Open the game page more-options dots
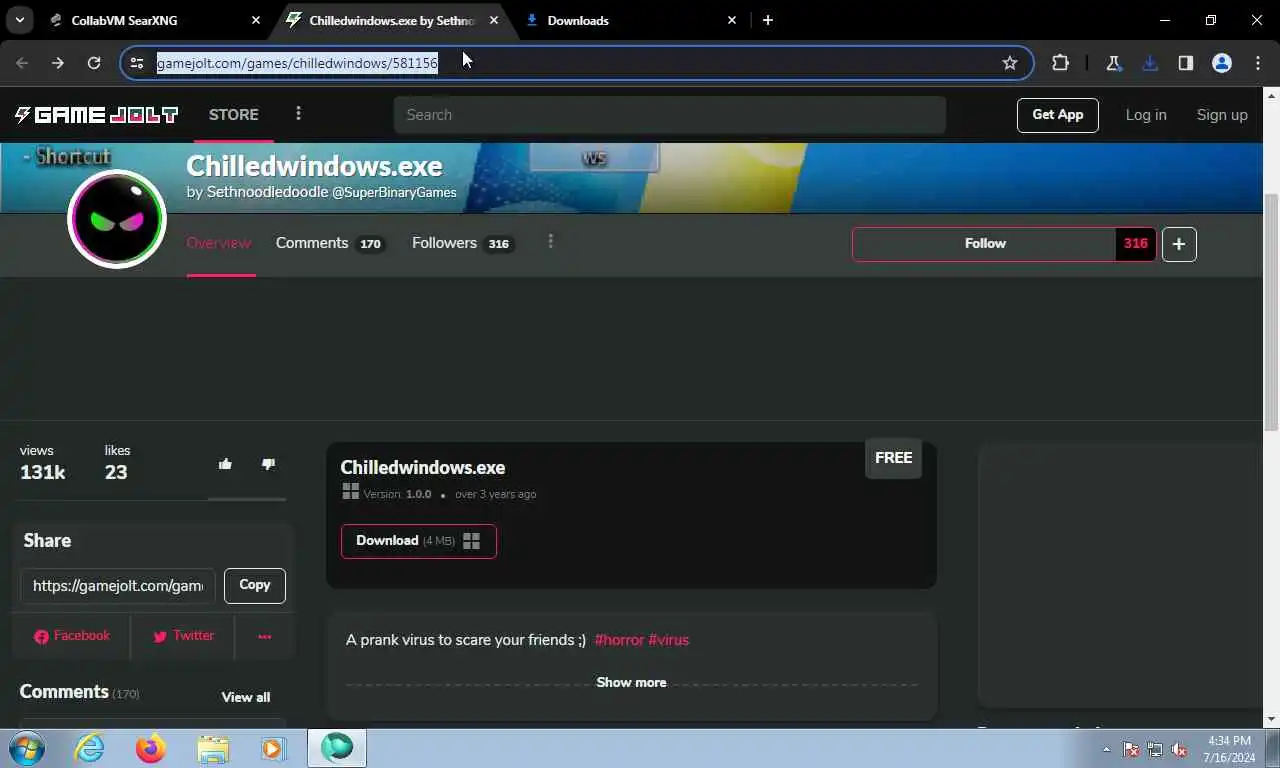The image size is (1280, 768). click(x=550, y=242)
